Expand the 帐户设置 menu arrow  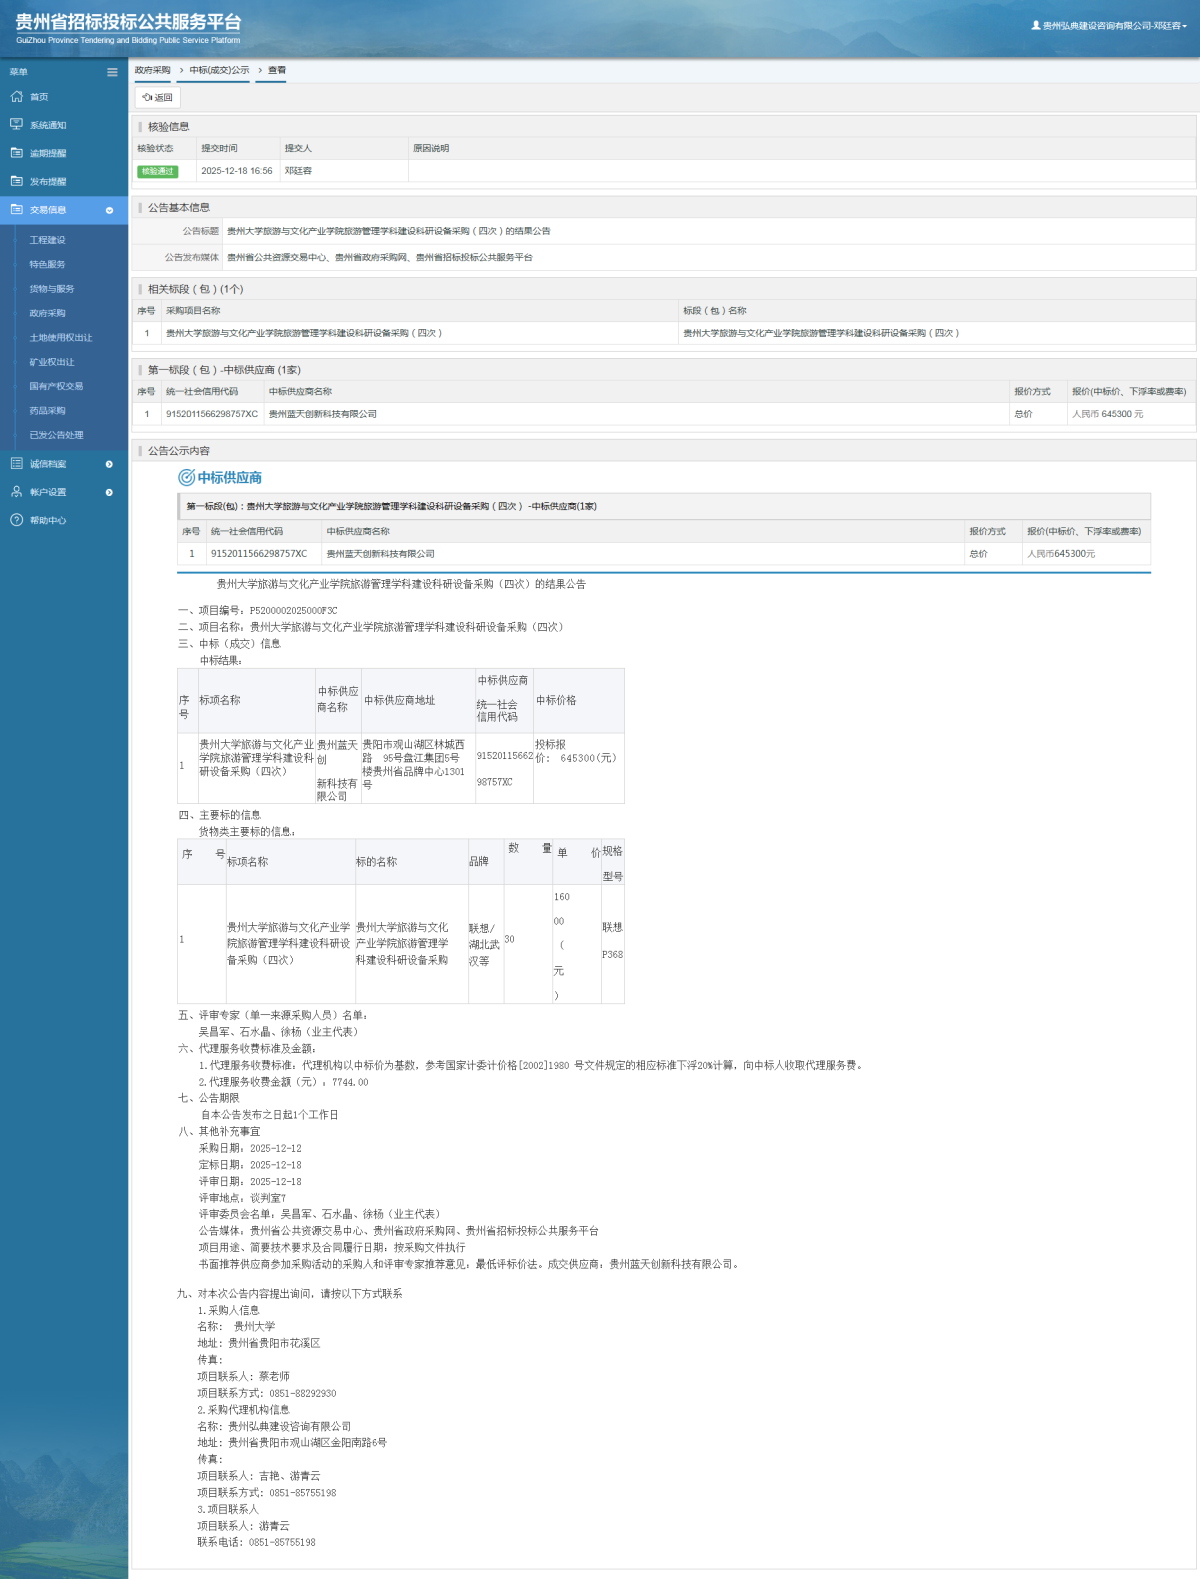tap(109, 492)
